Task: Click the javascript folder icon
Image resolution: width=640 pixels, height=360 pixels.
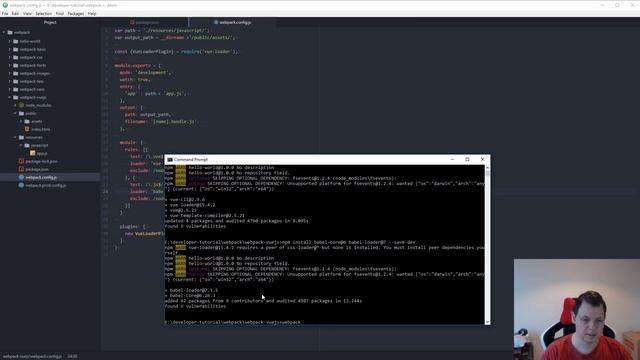Action: (x=27, y=145)
